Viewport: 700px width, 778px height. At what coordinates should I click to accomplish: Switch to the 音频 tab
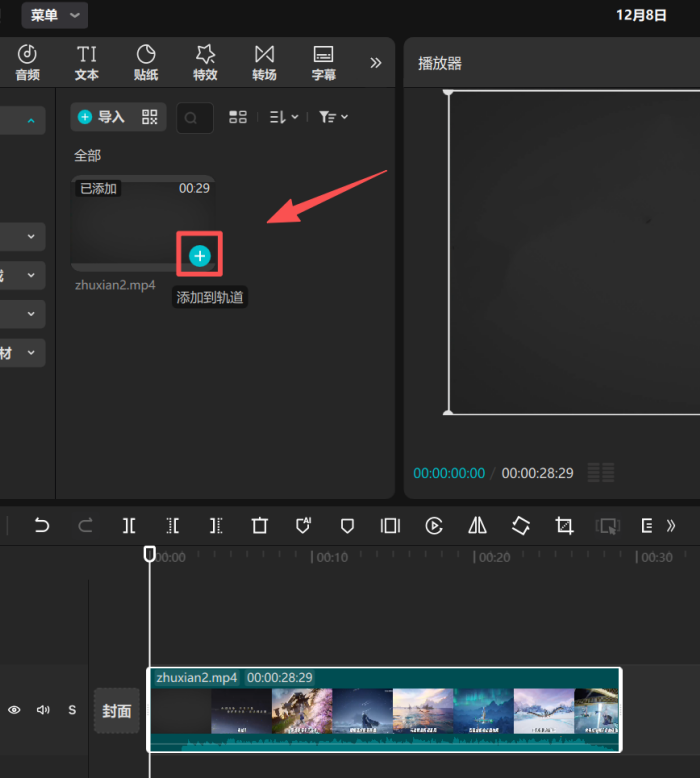[27, 63]
